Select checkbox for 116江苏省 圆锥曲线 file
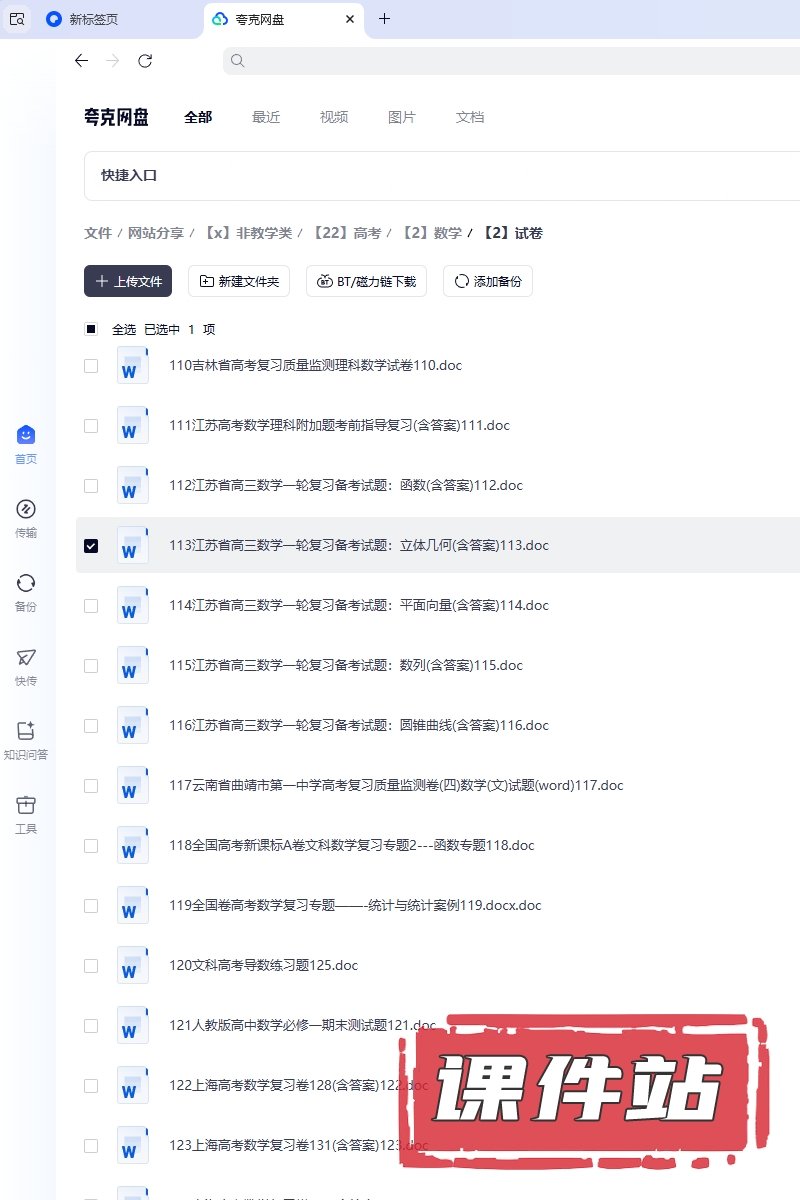The image size is (800, 1200). pyautogui.click(x=91, y=725)
